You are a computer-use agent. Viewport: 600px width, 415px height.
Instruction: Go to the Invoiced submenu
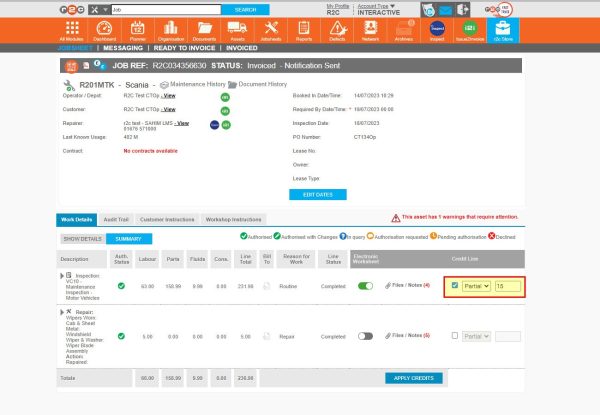(x=241, y=48)
